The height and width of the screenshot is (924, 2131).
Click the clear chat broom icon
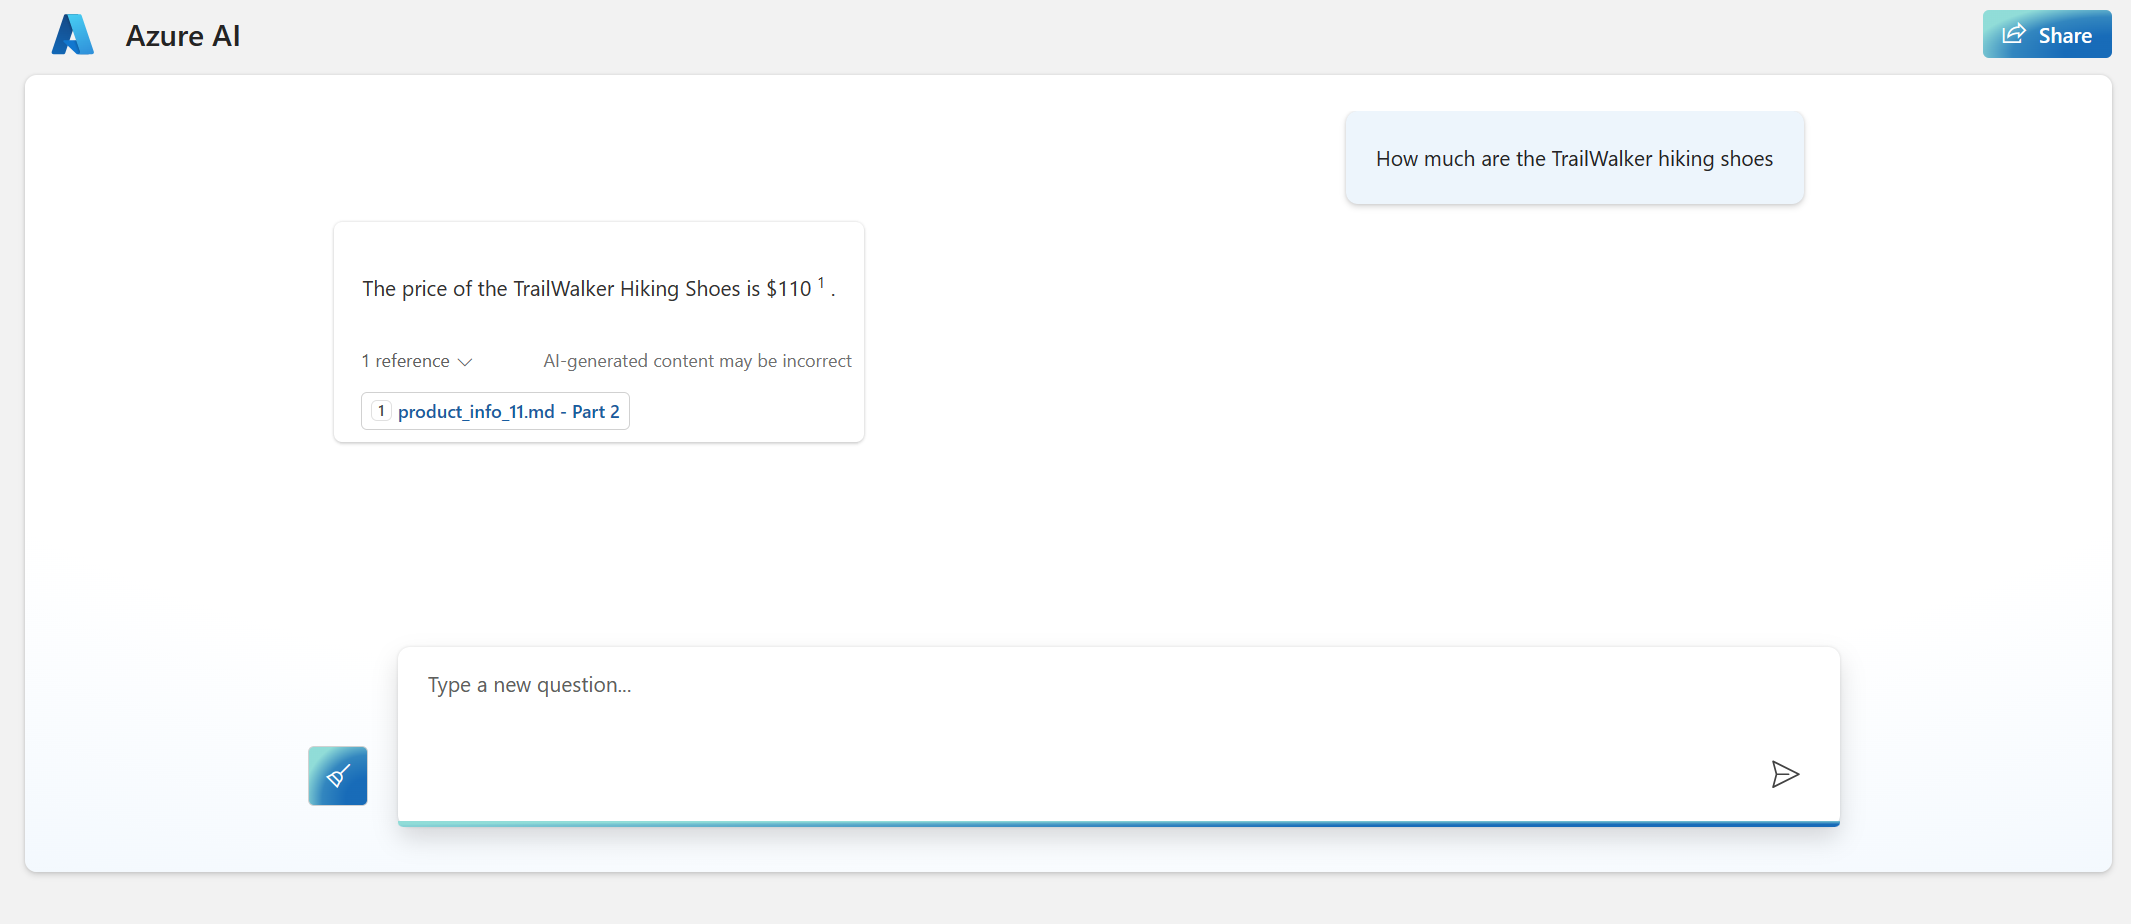click(x=338, y=775)
